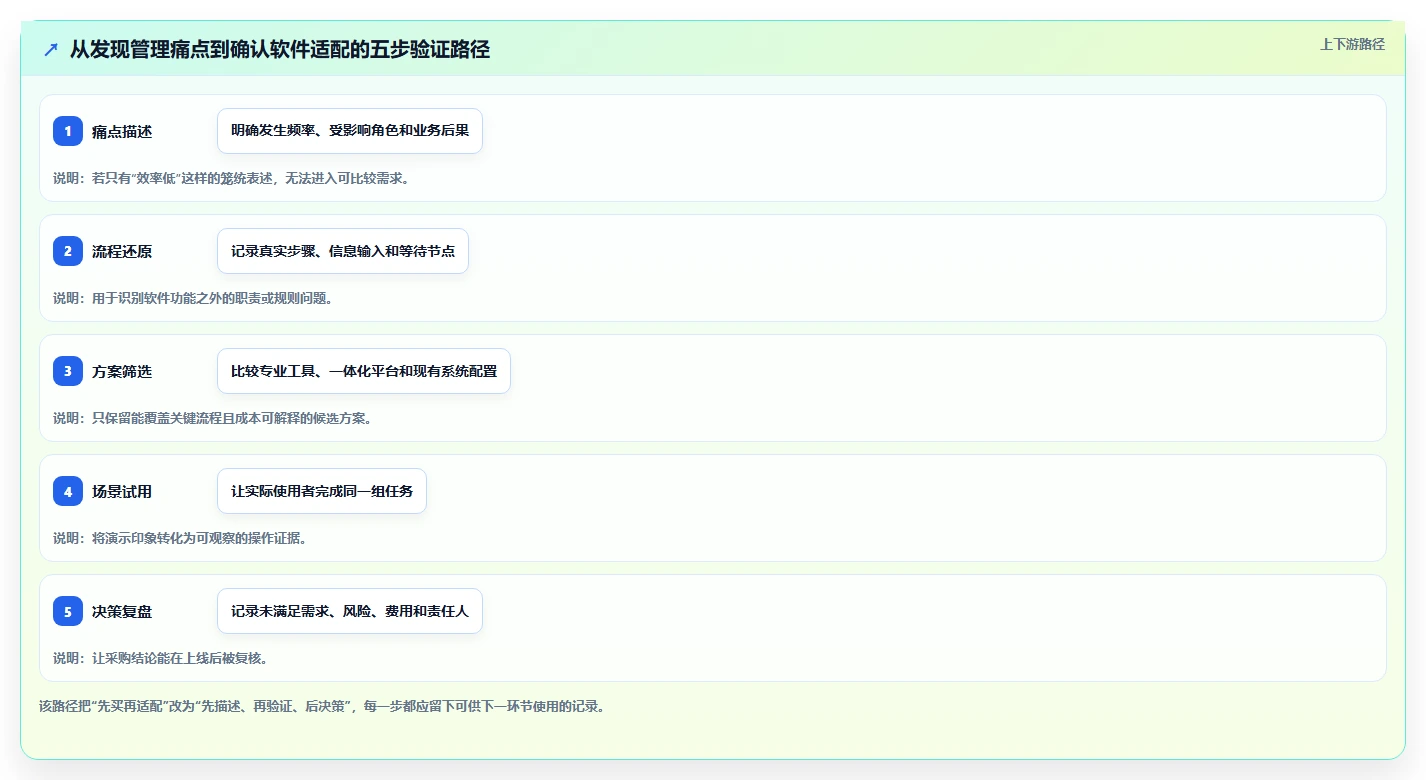Image resolution: width=1426 pixels, height=780 pixels.
Task: Click the note about 采购结论上线后复核
Action: (x=161, y=658)
